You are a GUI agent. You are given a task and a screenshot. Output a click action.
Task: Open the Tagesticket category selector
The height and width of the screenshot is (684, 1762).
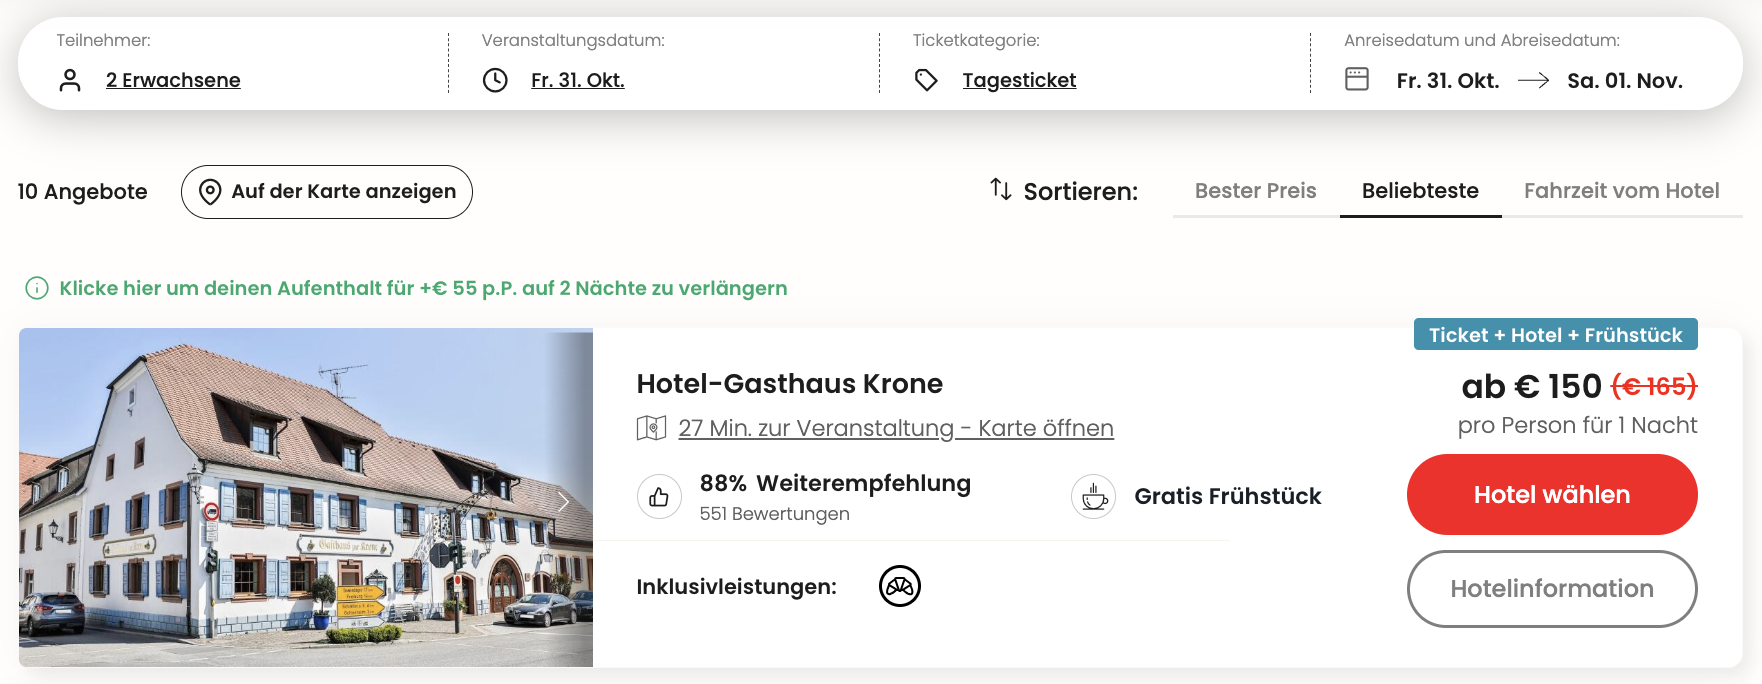tap(1019, 80)
